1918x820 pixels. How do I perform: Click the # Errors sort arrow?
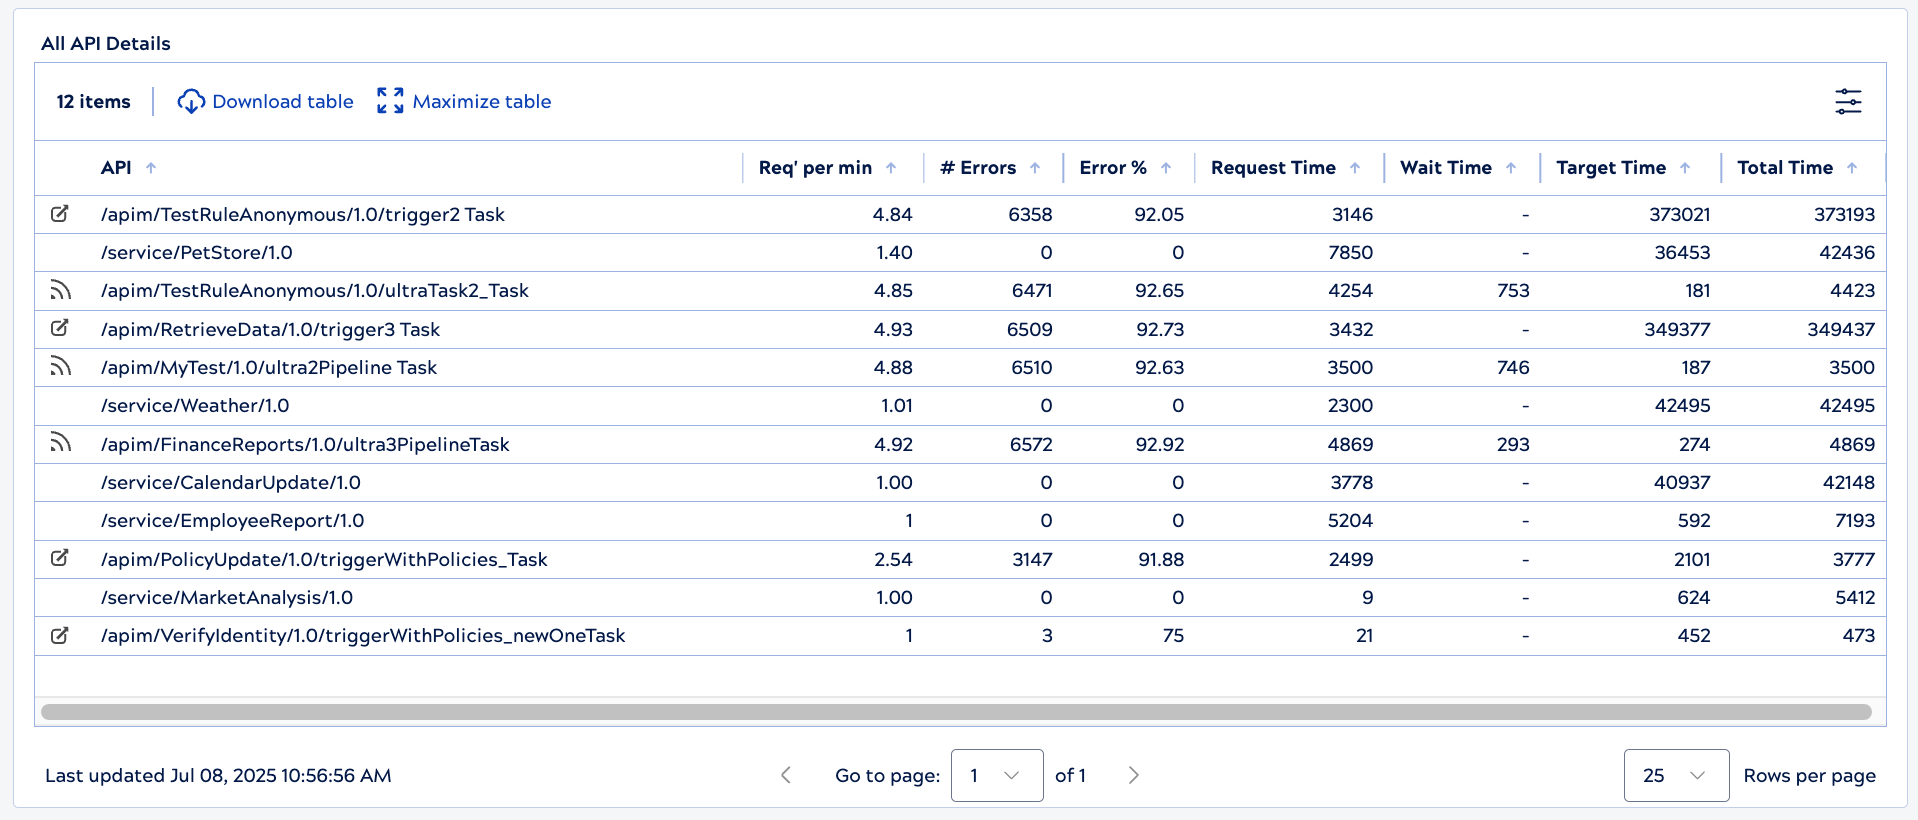click(1035, 168)
